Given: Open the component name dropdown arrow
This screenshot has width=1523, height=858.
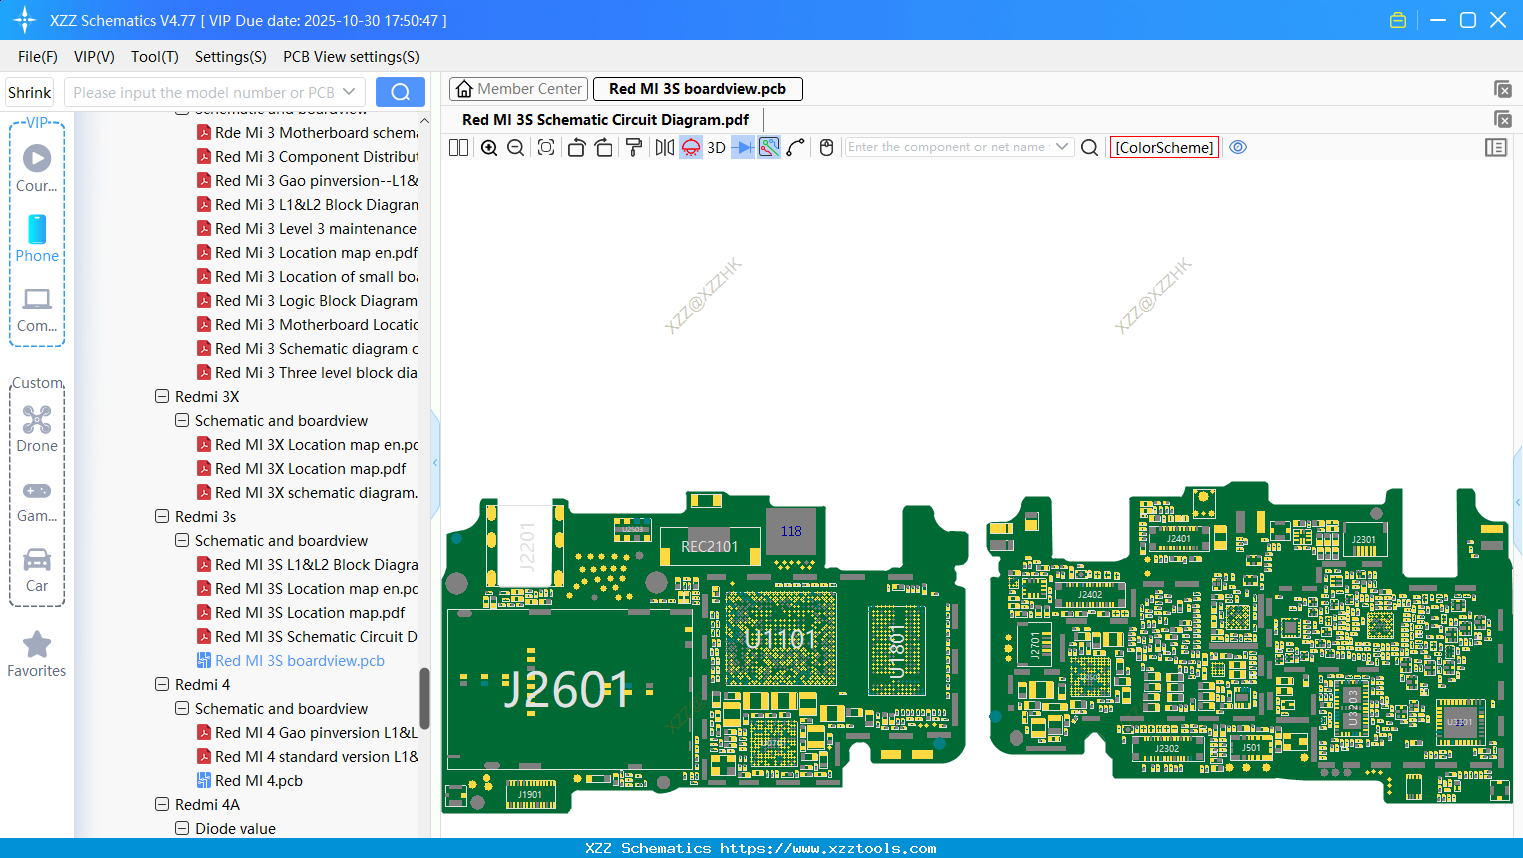Looking at the screenshot, I should (1062, 147).
